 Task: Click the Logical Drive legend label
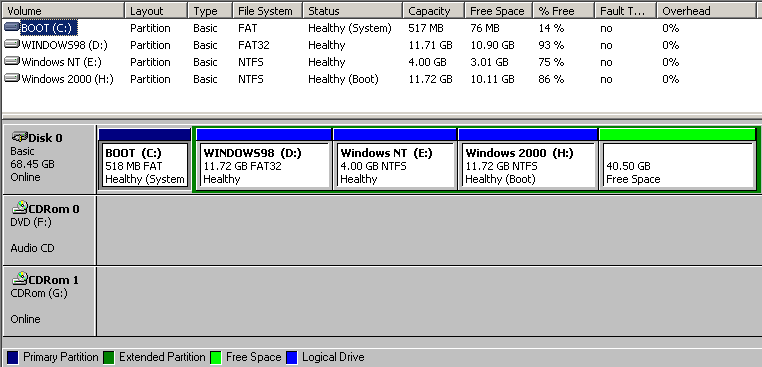(333, 357)
